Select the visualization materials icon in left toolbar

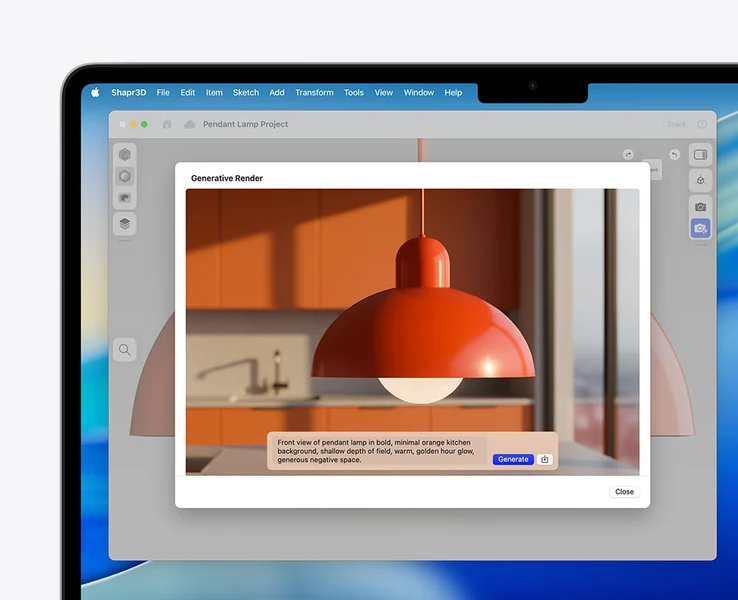point(125,176)
